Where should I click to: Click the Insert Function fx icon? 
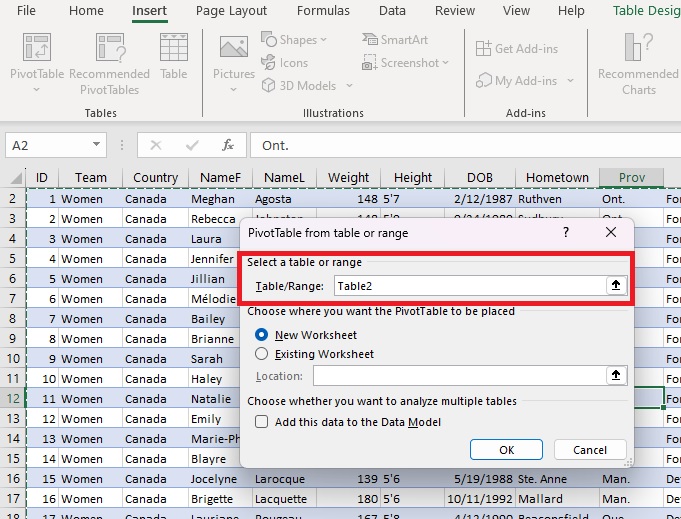228,145
